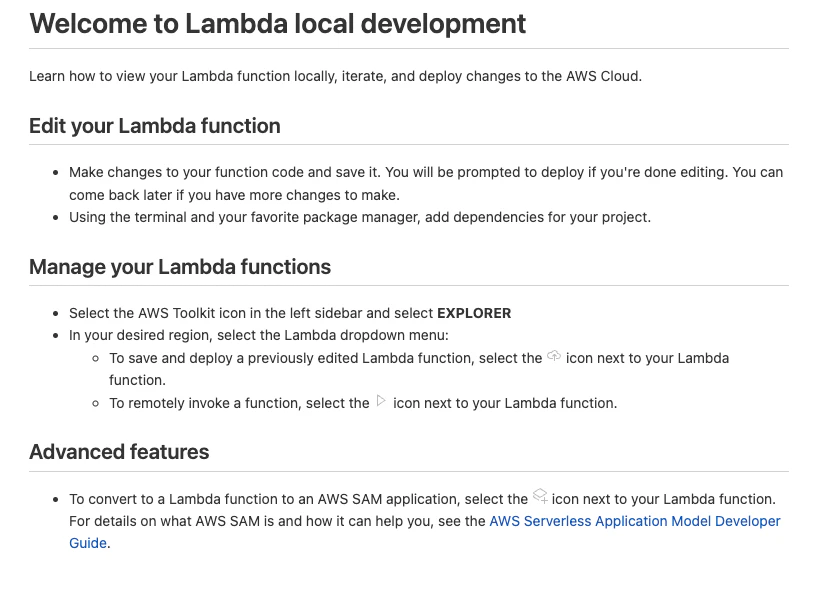
Task: Click the remote invoke play icon
Action: 381,401
